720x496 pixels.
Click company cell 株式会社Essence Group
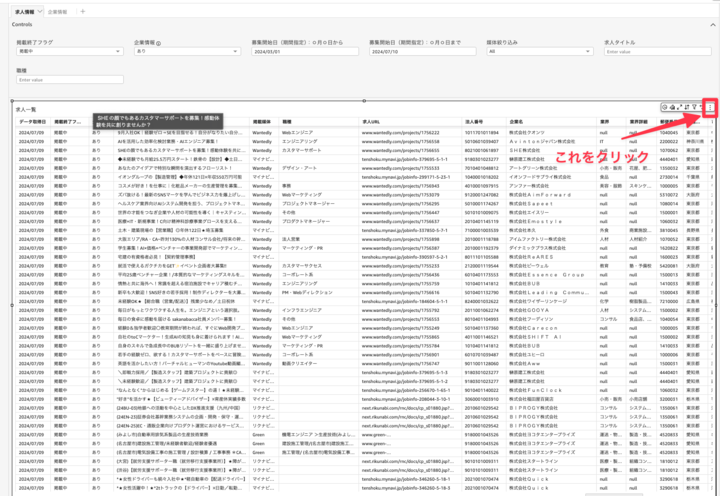546,275
